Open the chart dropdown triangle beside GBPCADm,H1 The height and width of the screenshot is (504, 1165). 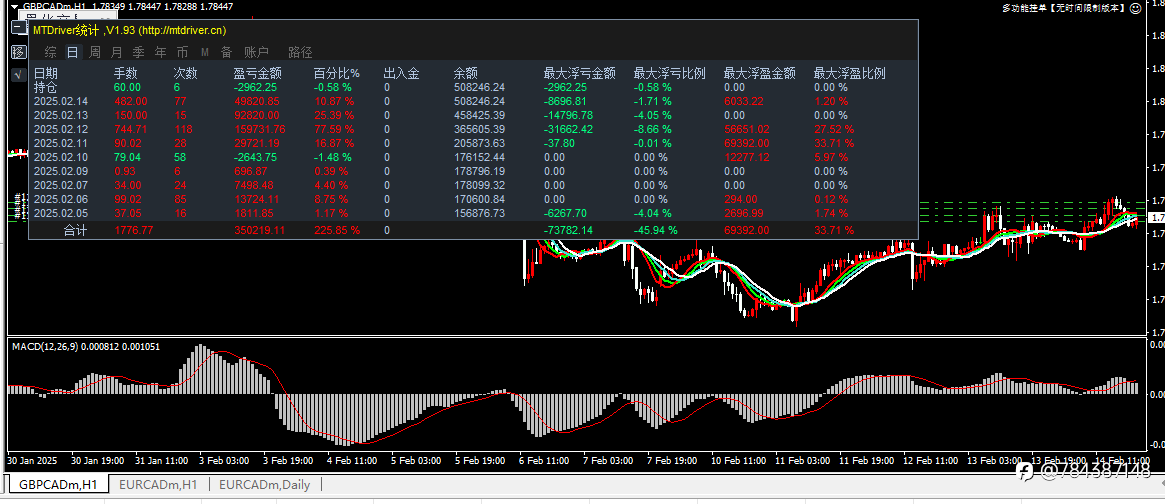click(x=13, y=7)
